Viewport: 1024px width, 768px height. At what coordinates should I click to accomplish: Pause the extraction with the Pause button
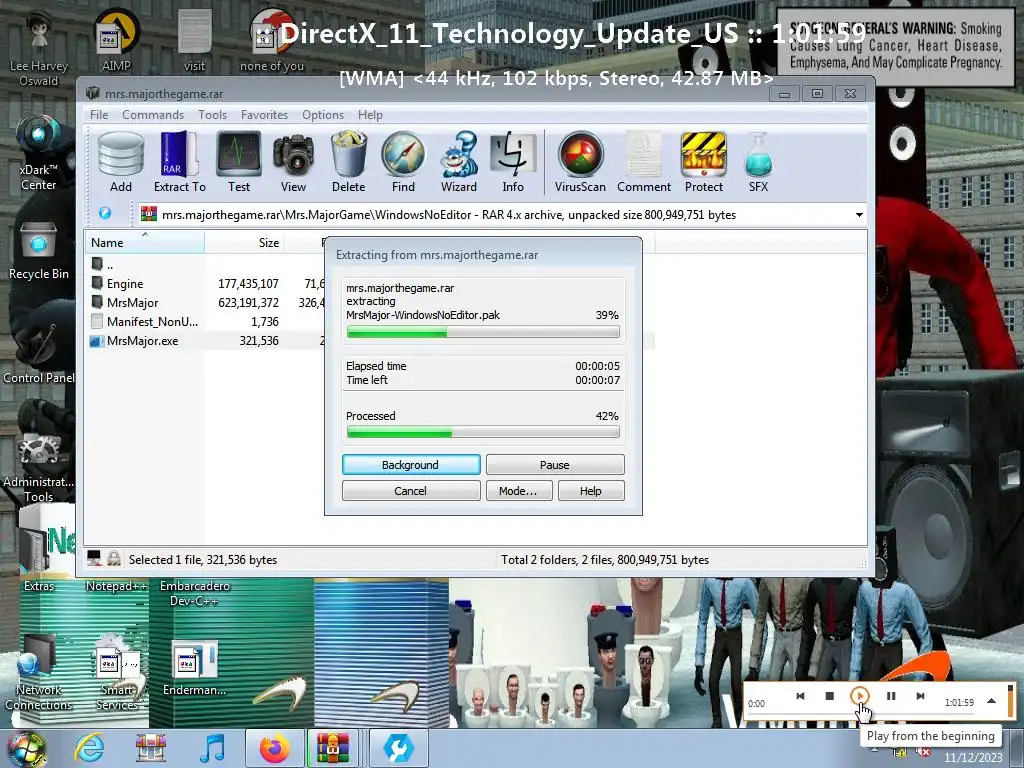point(554,464)
